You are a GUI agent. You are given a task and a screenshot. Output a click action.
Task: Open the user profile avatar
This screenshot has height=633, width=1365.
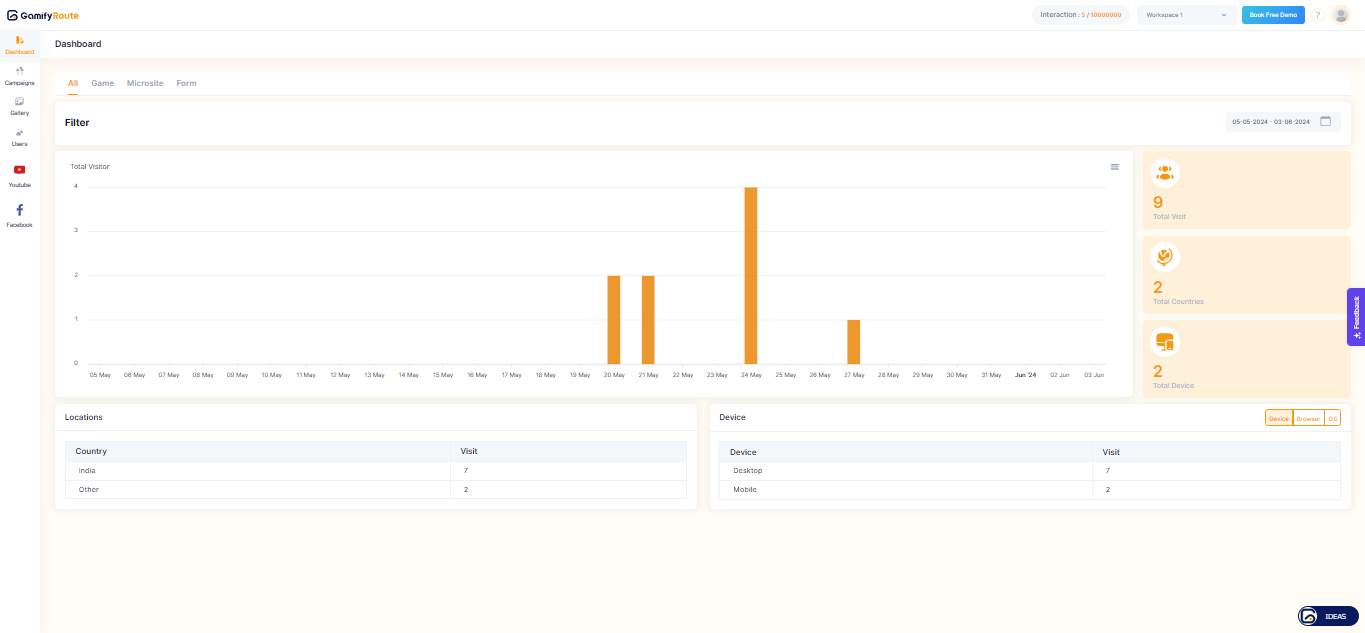pos(1340,15)
